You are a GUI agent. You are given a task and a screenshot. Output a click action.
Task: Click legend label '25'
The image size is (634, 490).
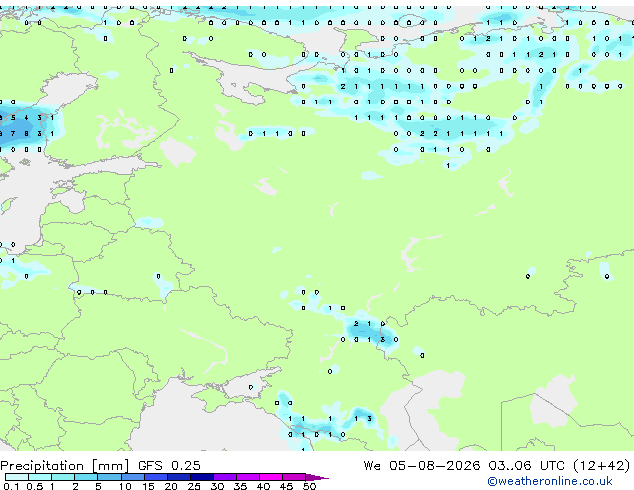(194, 486)
